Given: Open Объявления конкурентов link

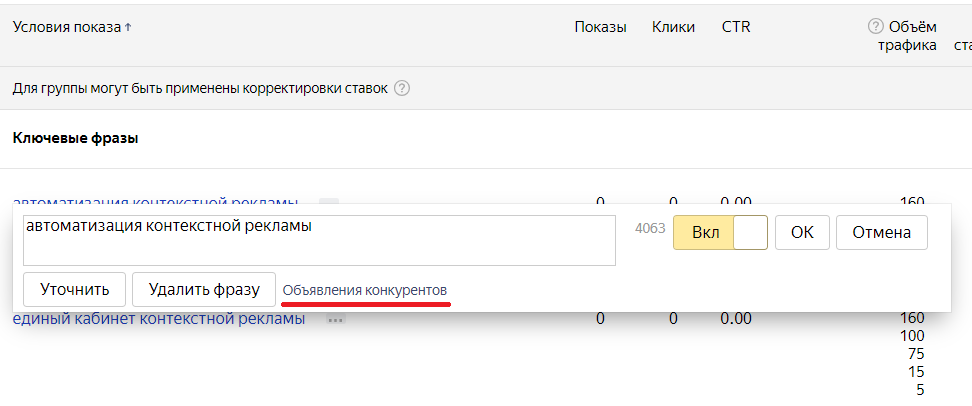Looking at the screenshot, I should [365, 290].
